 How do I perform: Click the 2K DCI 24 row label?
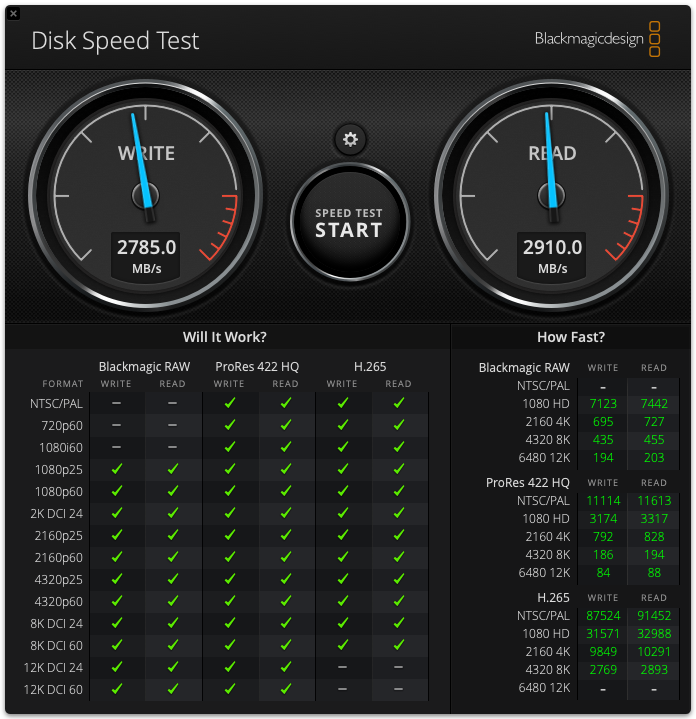pos(56,514)
